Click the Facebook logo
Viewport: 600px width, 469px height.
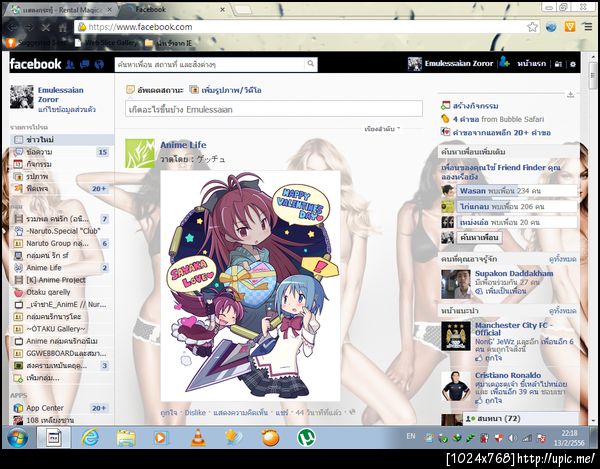point(36,64)
